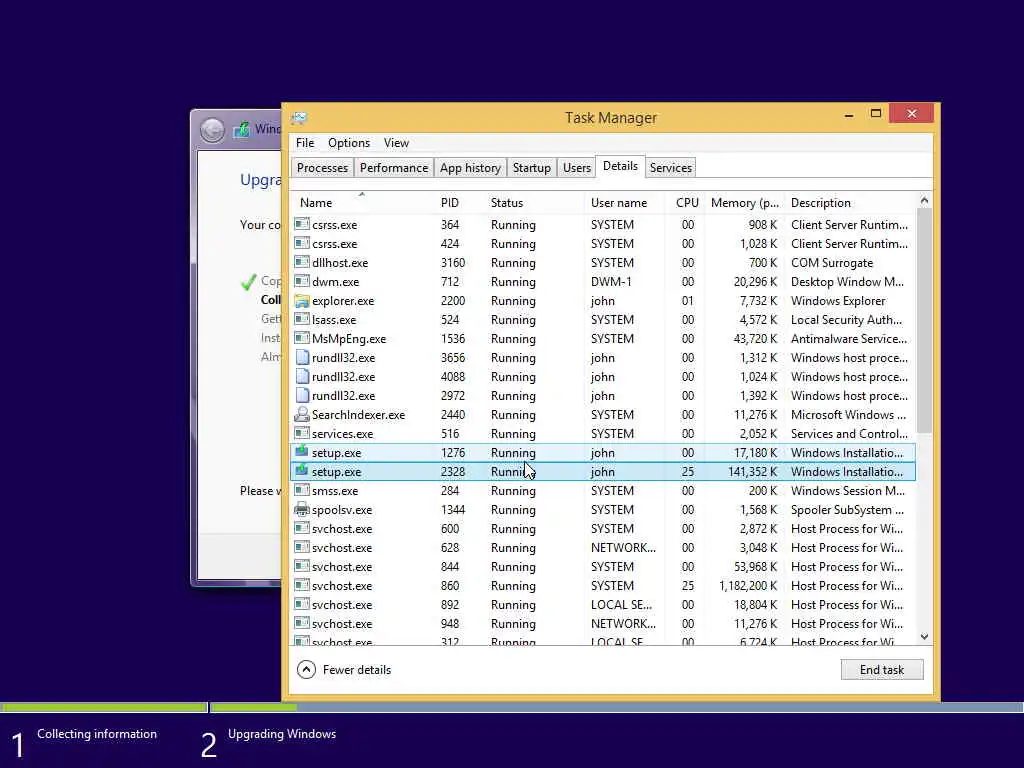Image resolution: width=1024 pixels, height=768 pixels.
Task: Open the File menu
Action: pos(304,143)
